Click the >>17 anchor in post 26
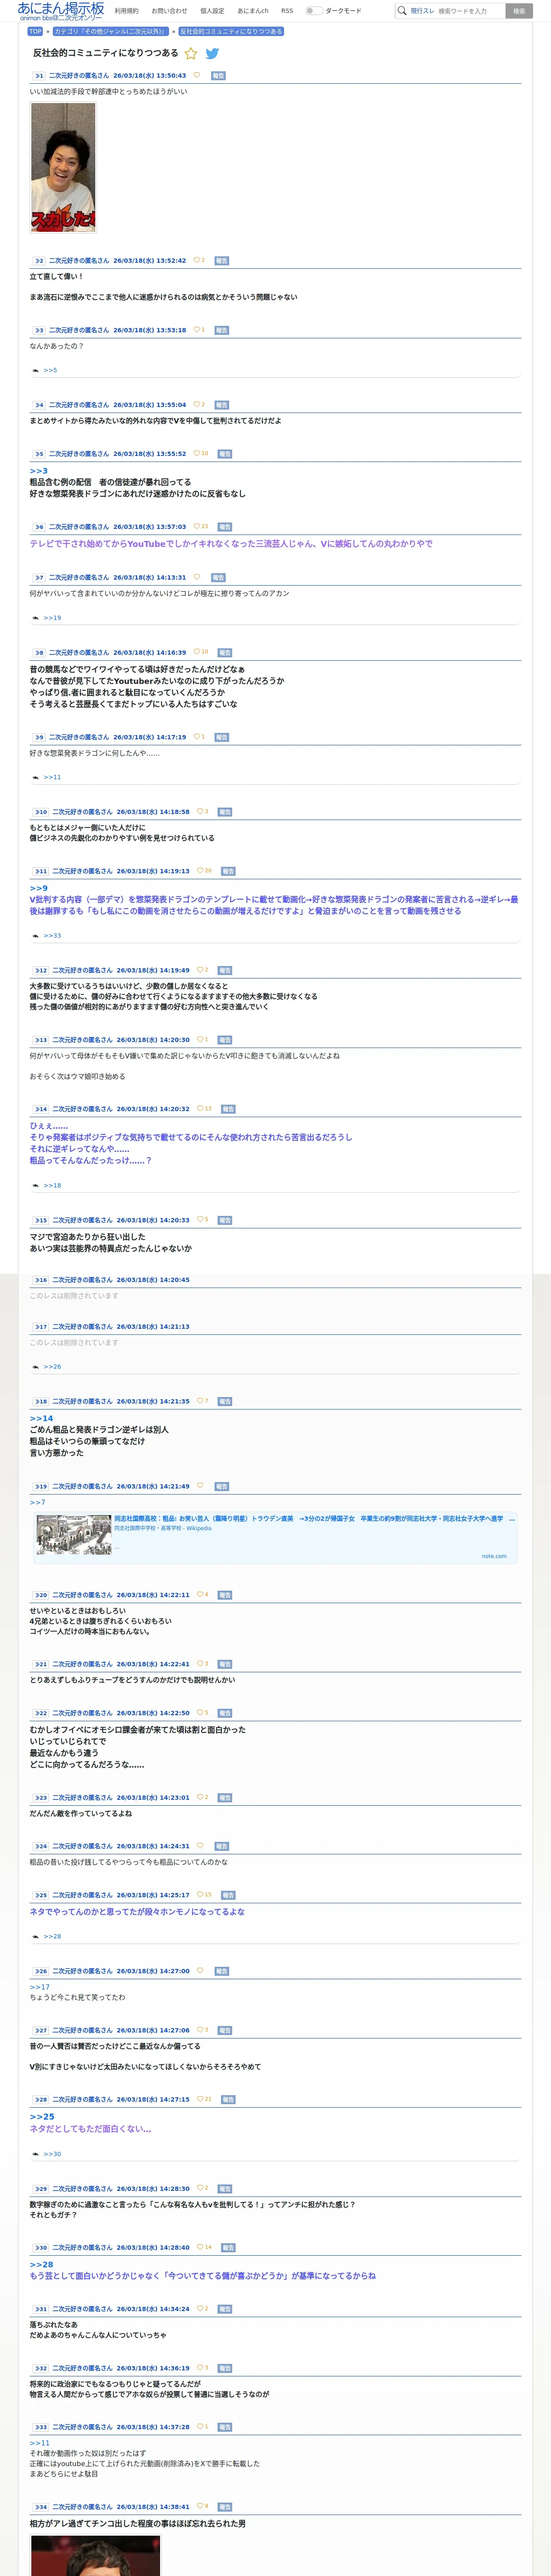551x2576 pixels. click(39, 1987)
